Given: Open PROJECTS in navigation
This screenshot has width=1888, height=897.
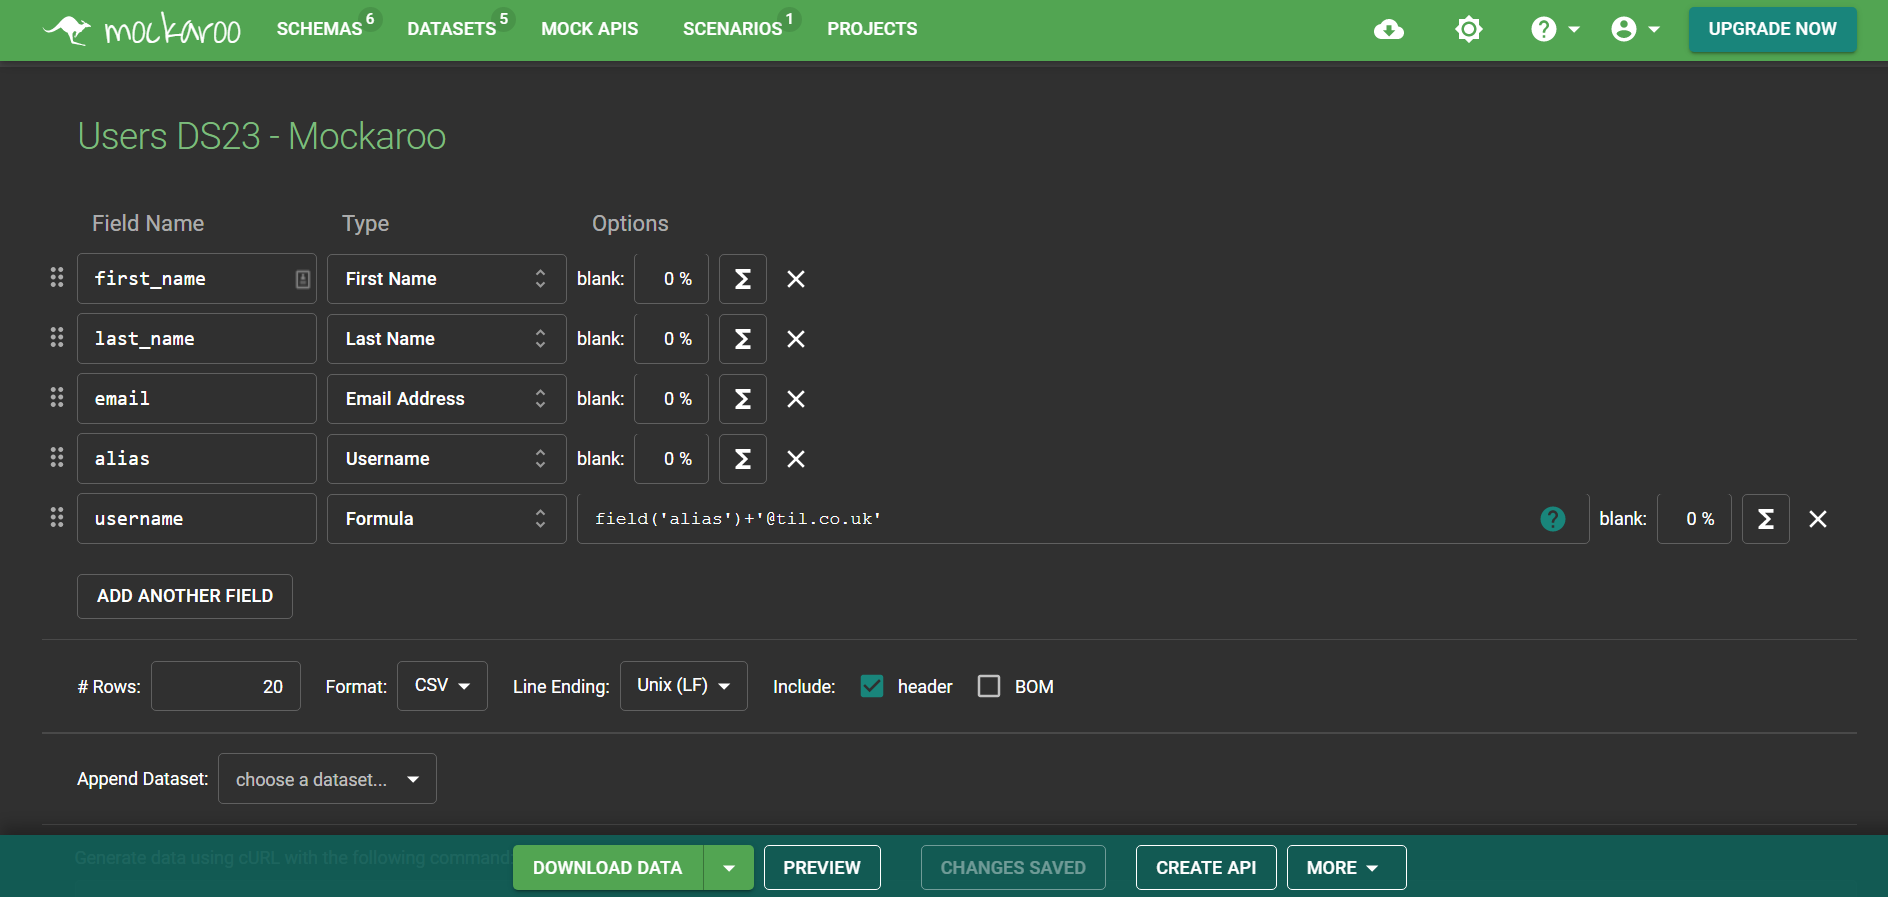Looking at the screenshot, I should tap(872, 29).
